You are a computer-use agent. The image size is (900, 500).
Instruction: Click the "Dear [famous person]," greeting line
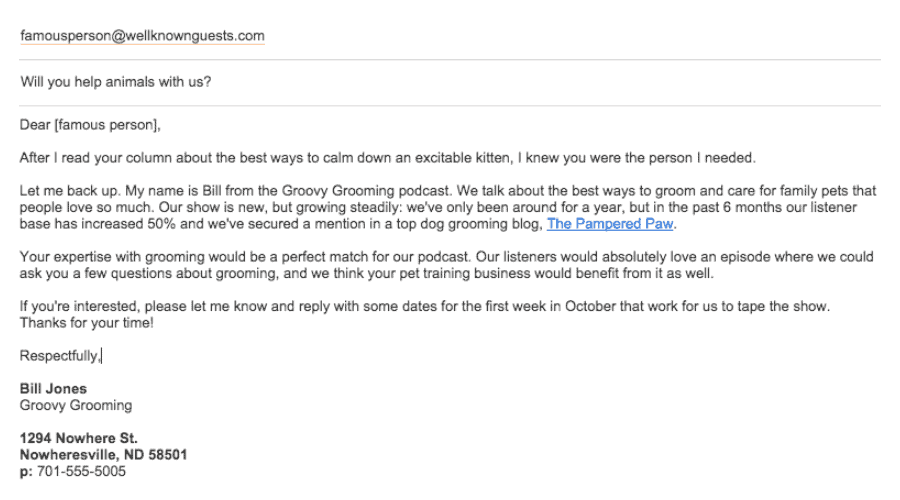pyautogui.click(x=89, y=125)
